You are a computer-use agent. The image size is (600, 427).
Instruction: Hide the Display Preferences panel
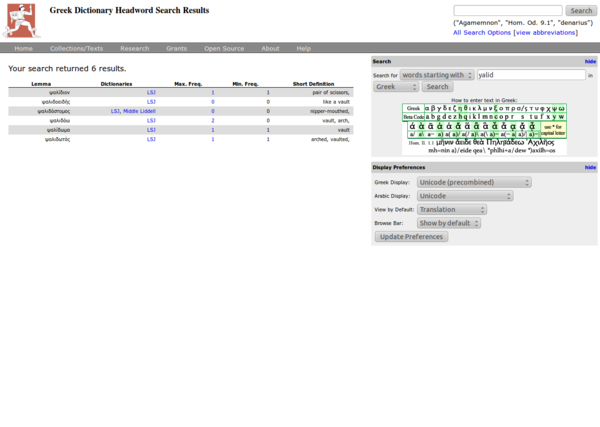[590, 167]
